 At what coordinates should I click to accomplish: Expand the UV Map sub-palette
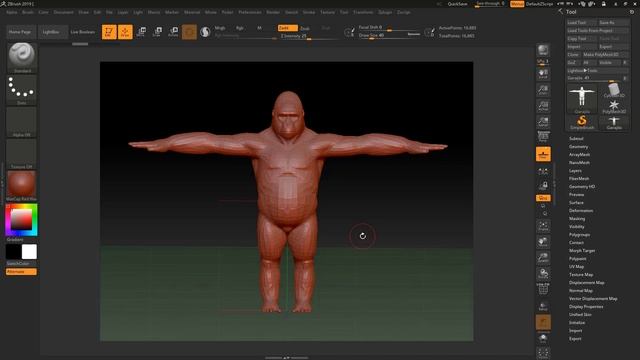pos(576,267)
